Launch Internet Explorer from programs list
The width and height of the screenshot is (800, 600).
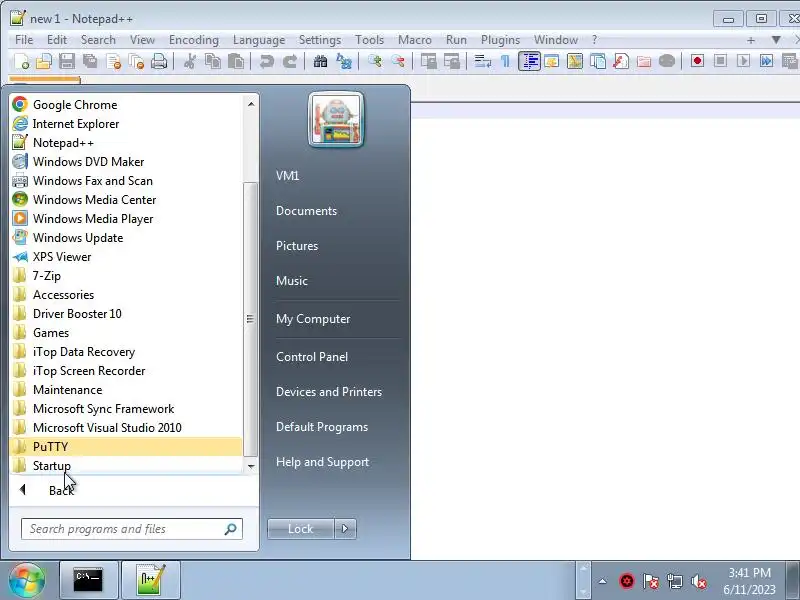pyautogui.click(x=126, y=123)
